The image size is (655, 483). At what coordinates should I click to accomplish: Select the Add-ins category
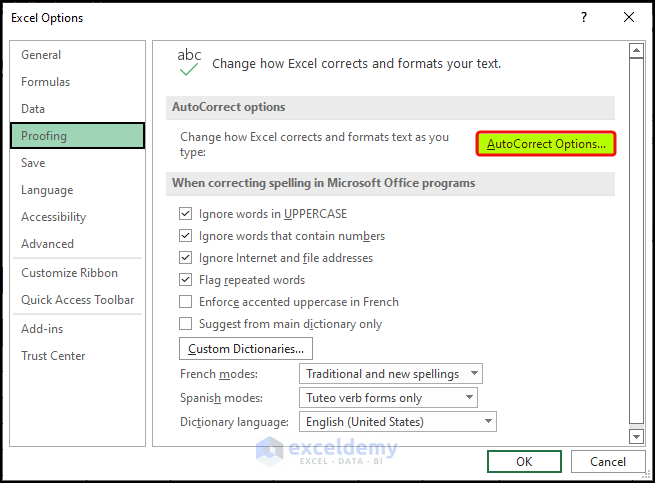point(77,329)
